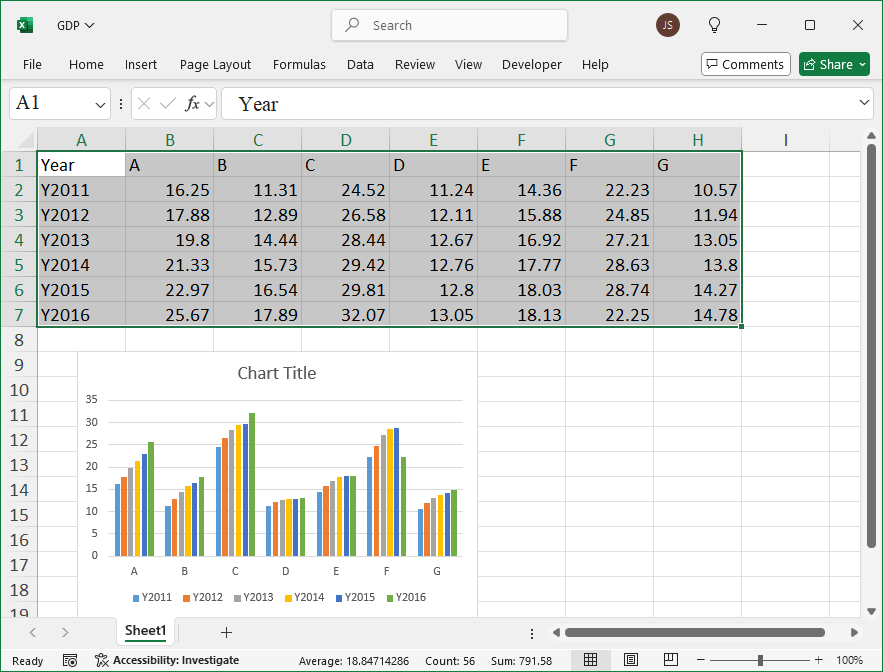Expand the formula bar with its chevron

tap(864, 103)
